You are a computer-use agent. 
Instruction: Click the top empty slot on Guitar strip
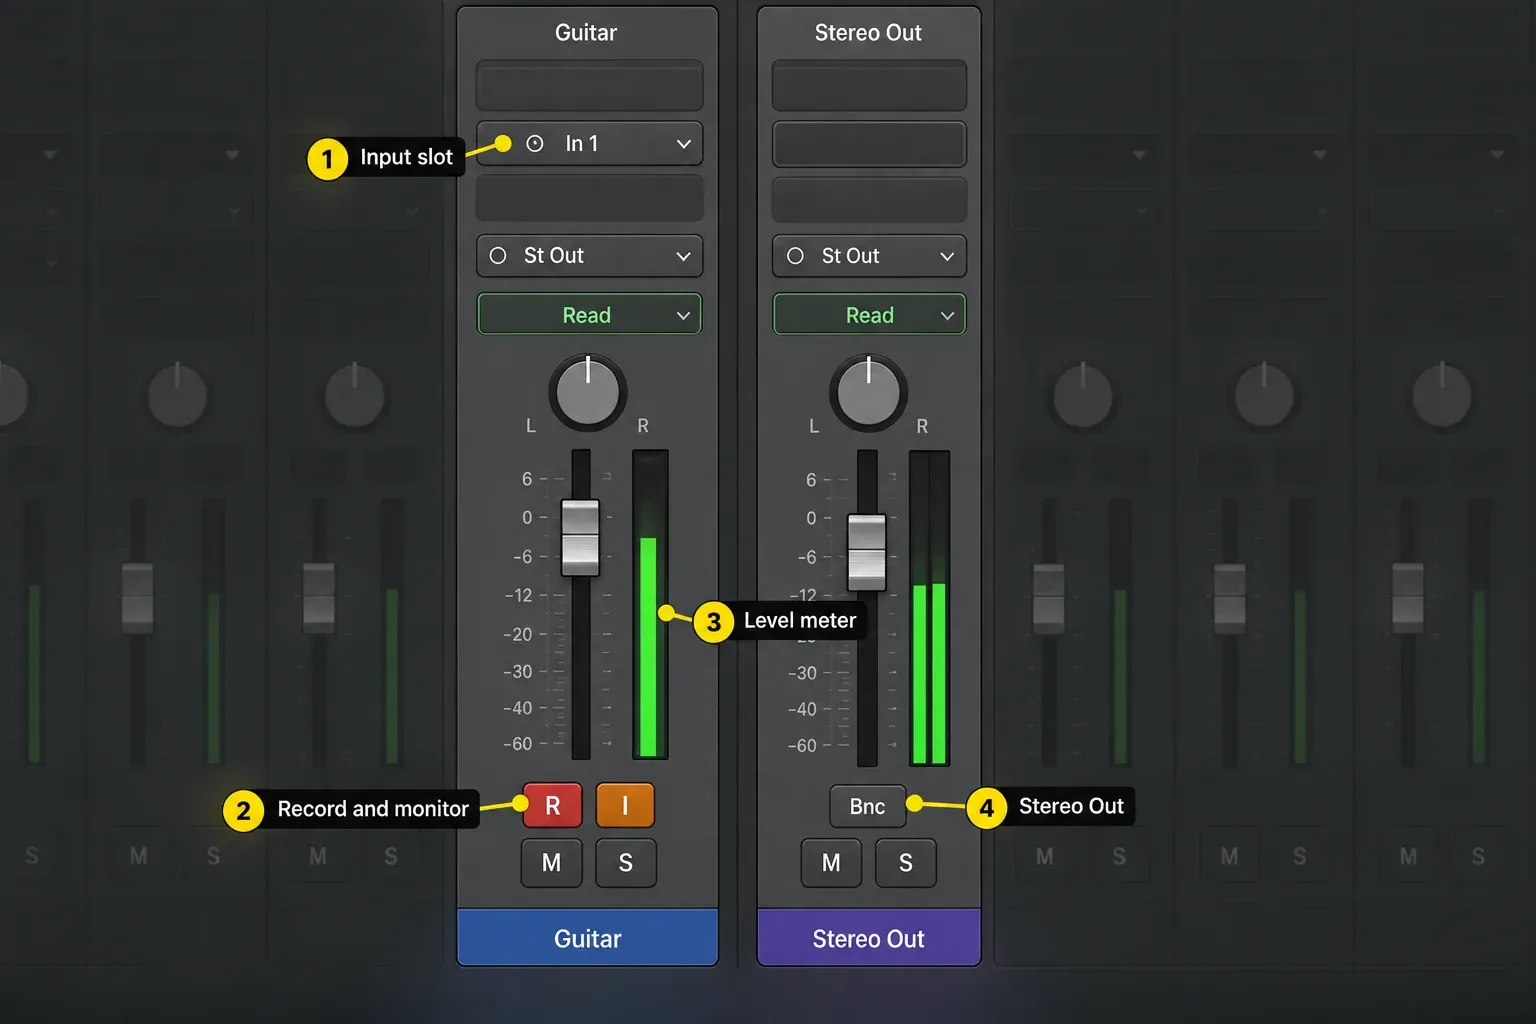(x=589, y=86)
